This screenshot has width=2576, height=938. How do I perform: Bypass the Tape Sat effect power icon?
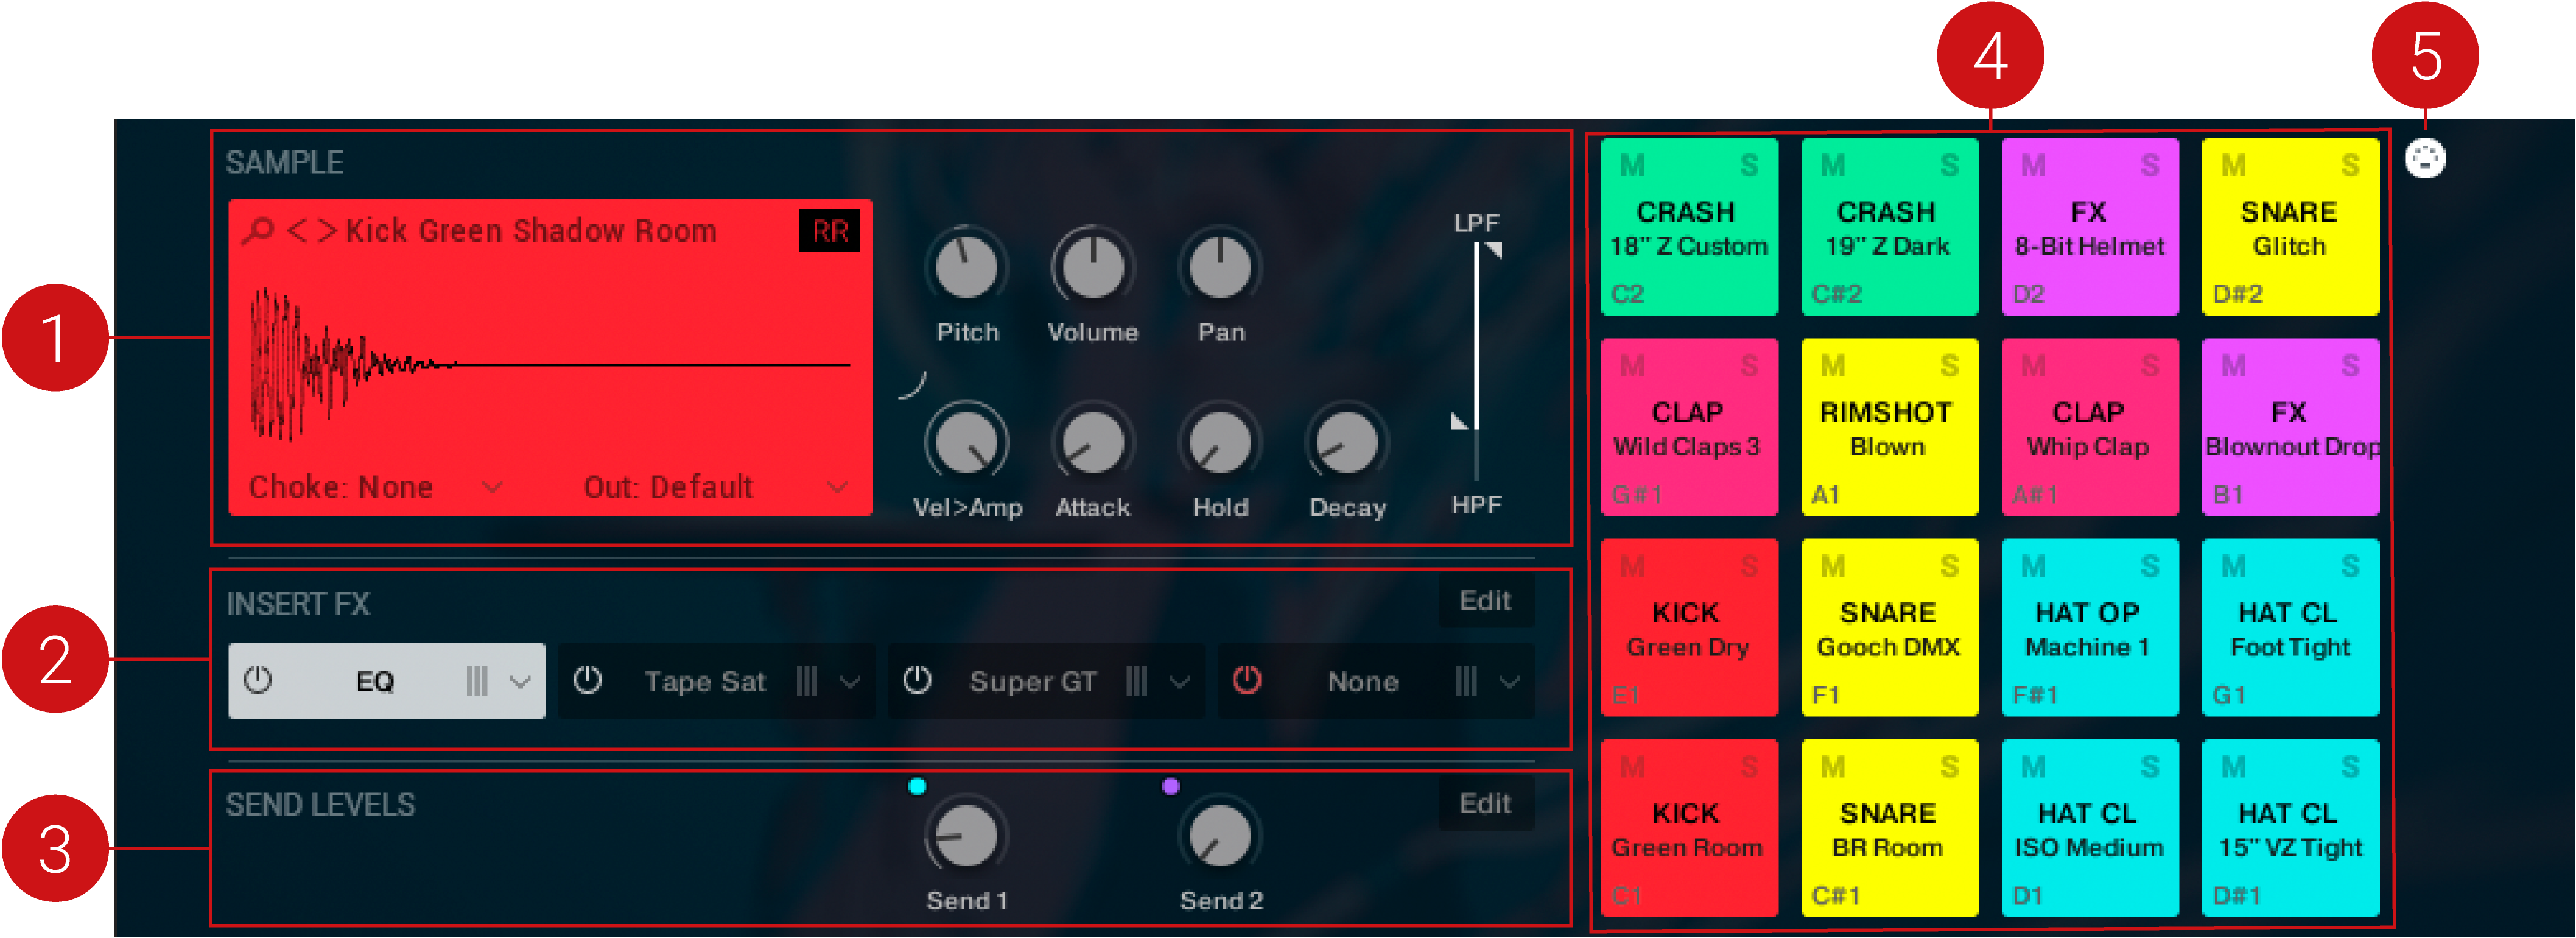587,681
